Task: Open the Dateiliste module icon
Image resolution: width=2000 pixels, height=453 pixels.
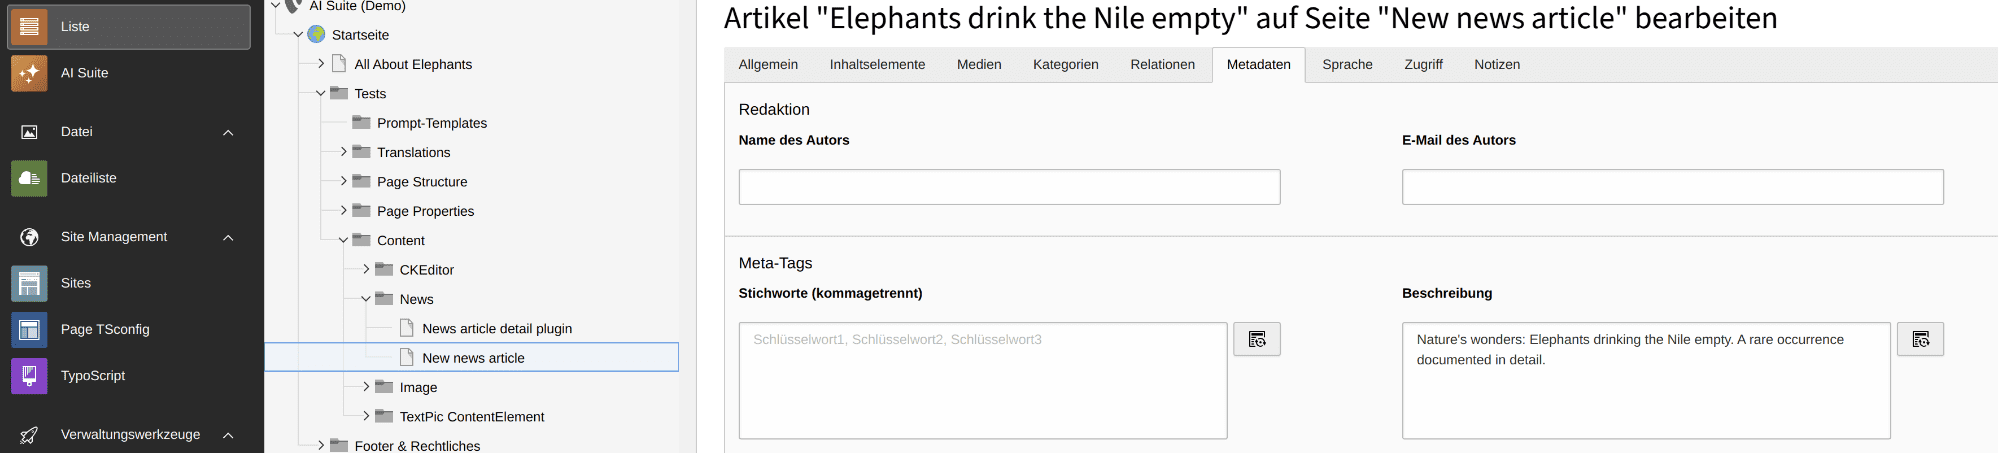Action: pyautogui.click(x=29, y=178)
